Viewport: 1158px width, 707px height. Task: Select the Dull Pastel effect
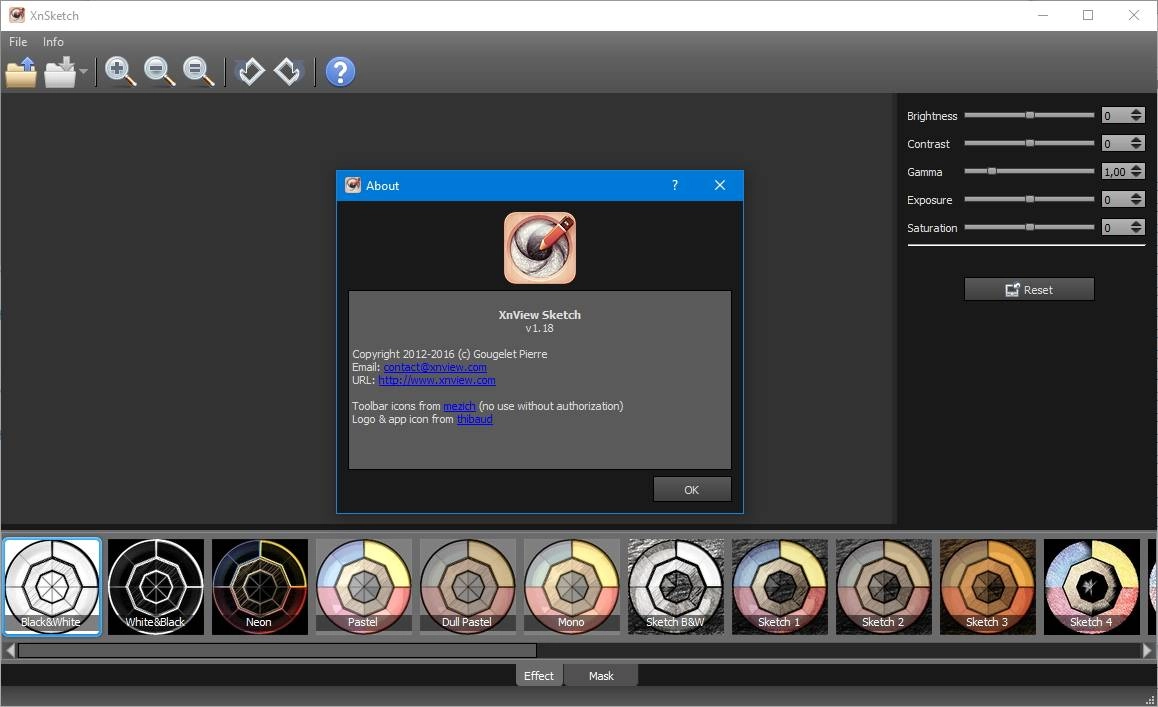pos(467,587)
